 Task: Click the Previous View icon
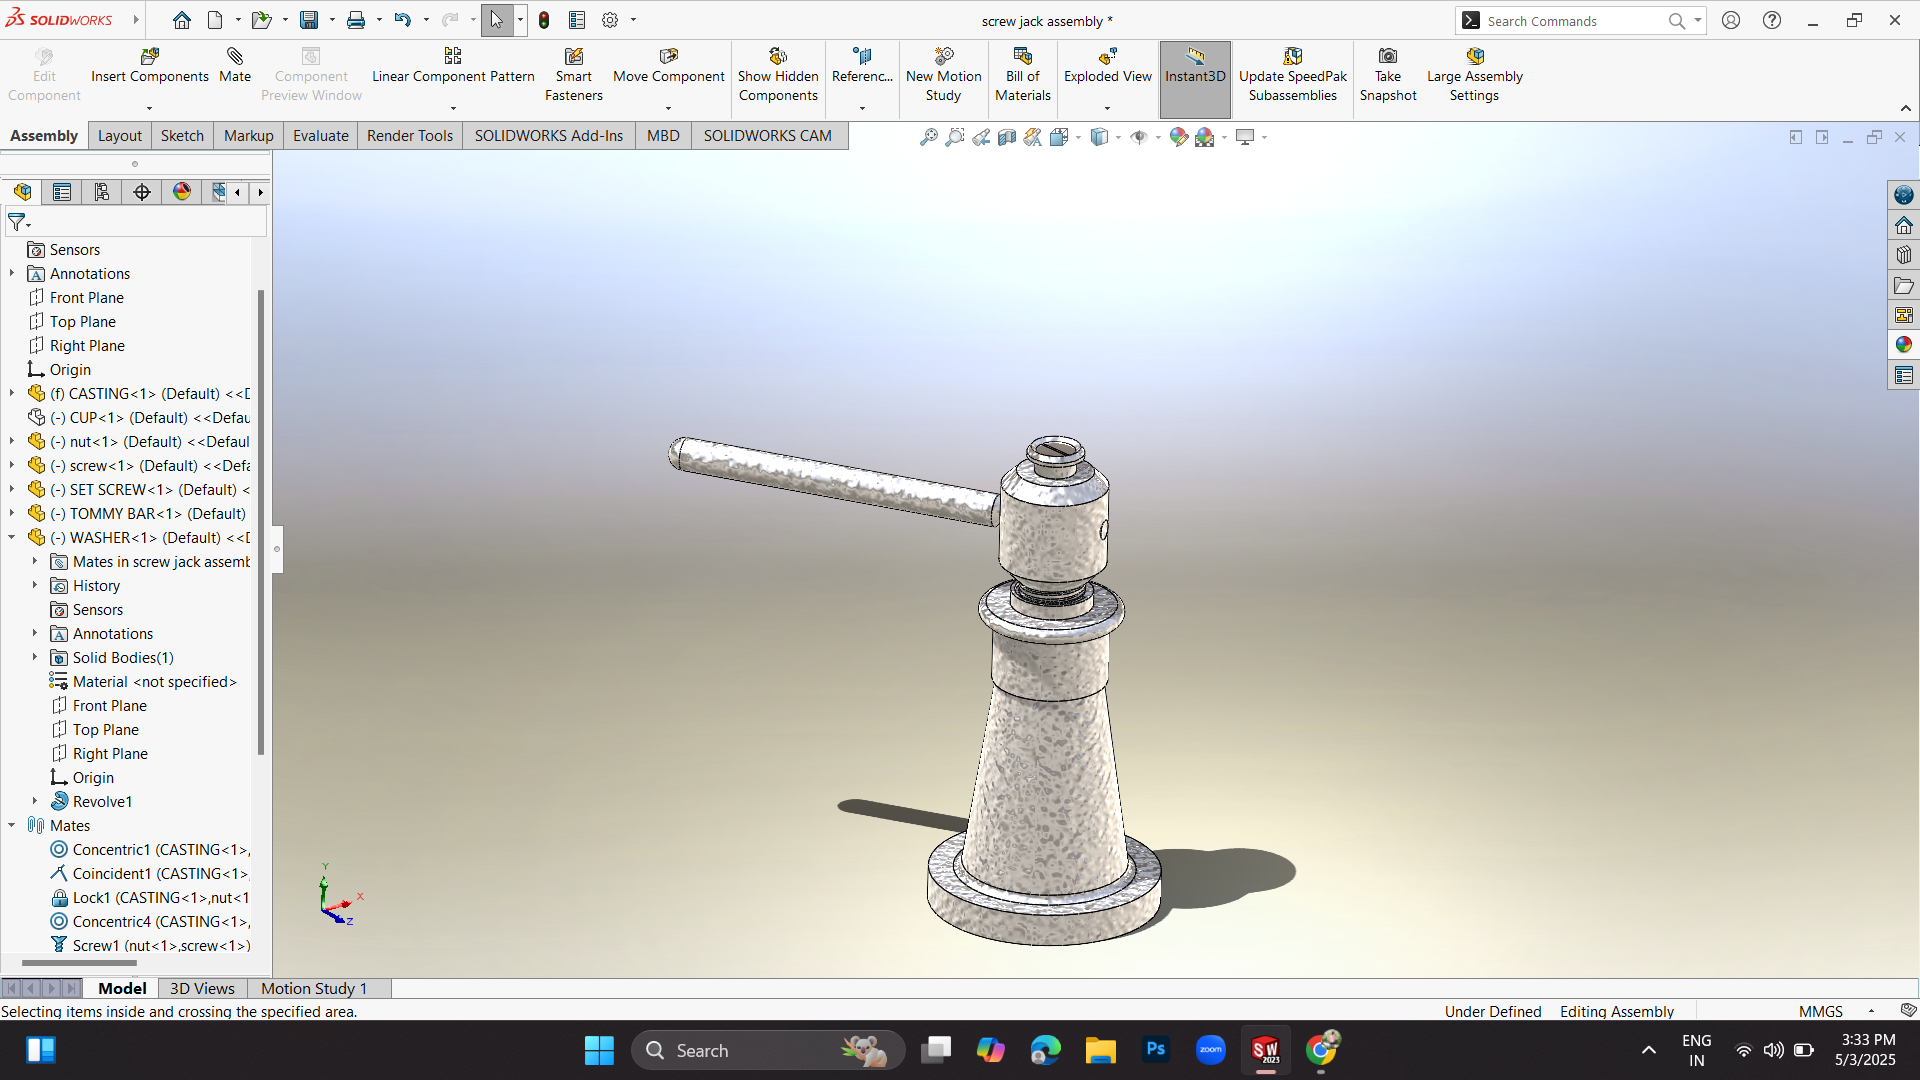click(981, 137)
